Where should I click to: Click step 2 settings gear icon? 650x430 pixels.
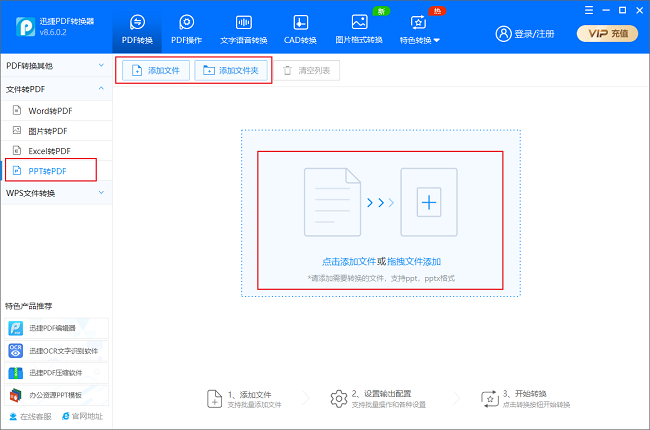tap(339, 399)
